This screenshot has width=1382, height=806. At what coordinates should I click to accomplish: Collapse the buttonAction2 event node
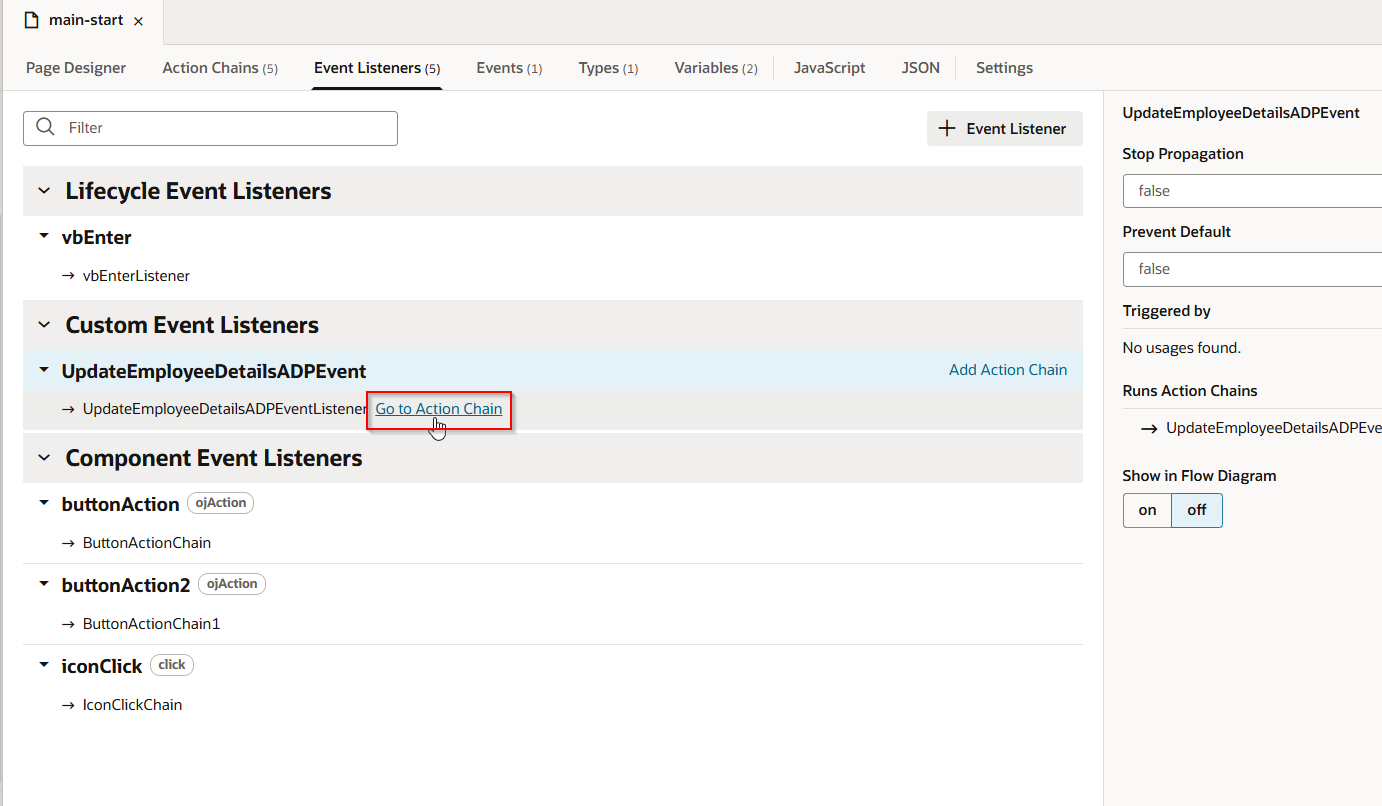(44, 584)
